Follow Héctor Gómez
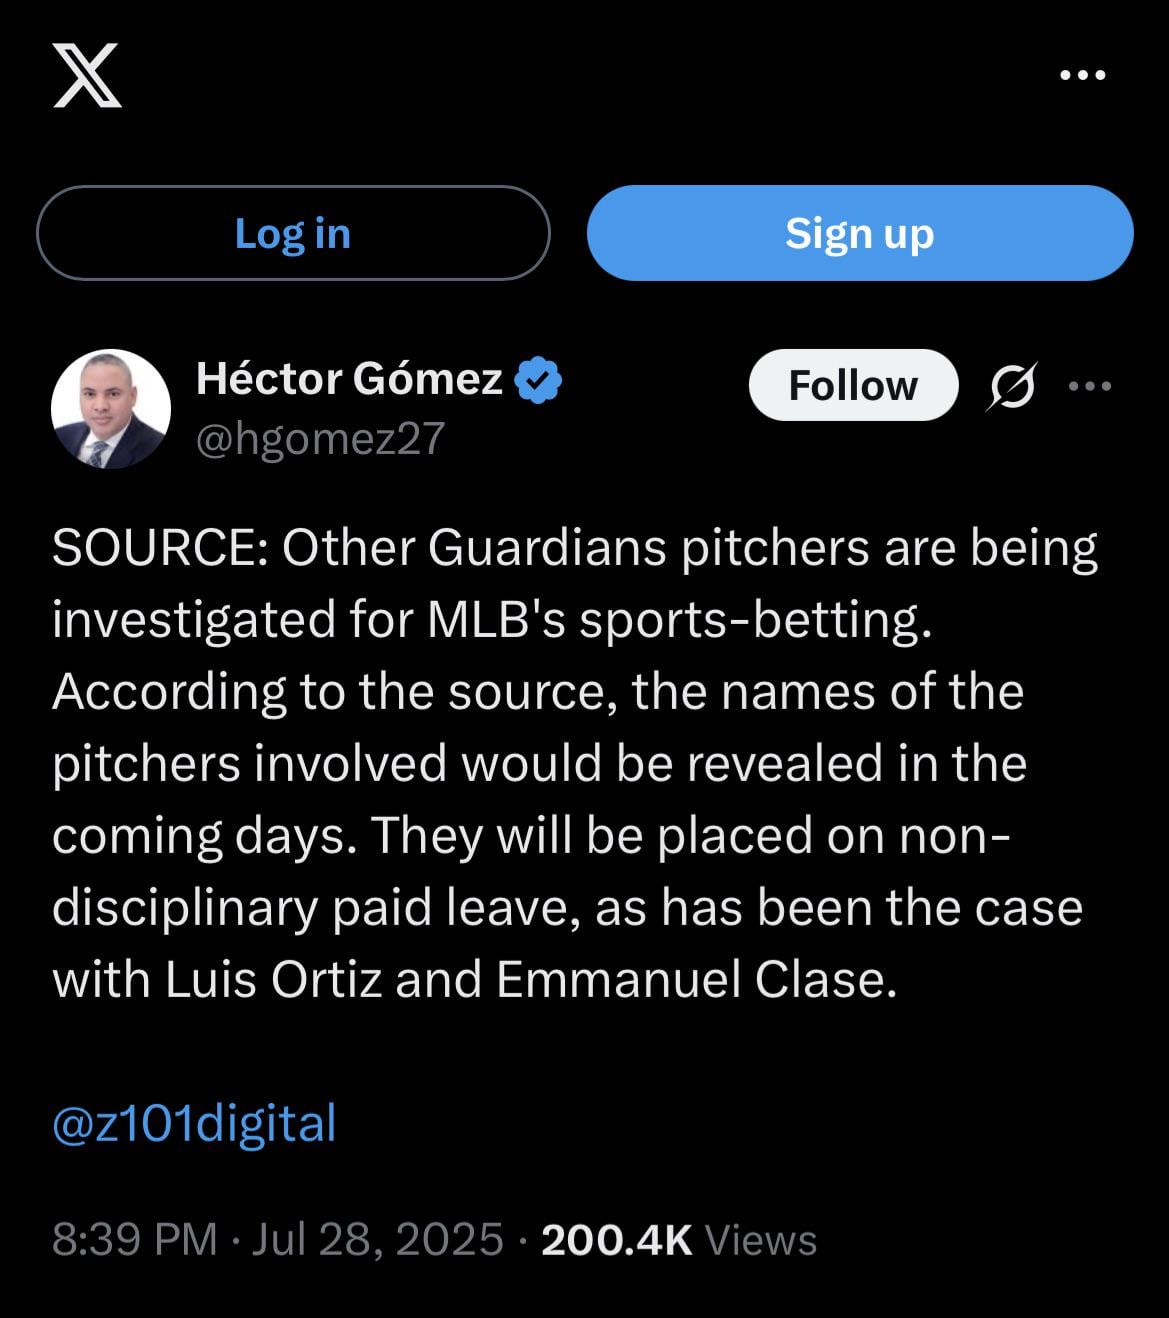 point(853,385)
